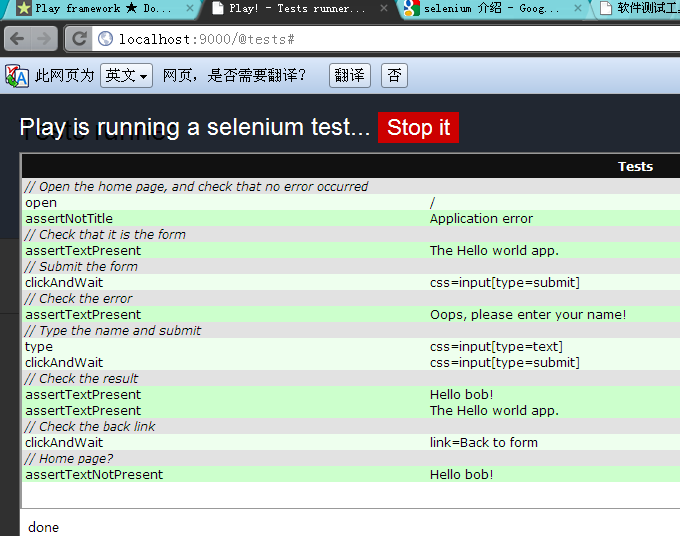This screenshot has height=536, width=680.
Task: Click the '// Submit the form' comment row
Action: pos(351,267)
